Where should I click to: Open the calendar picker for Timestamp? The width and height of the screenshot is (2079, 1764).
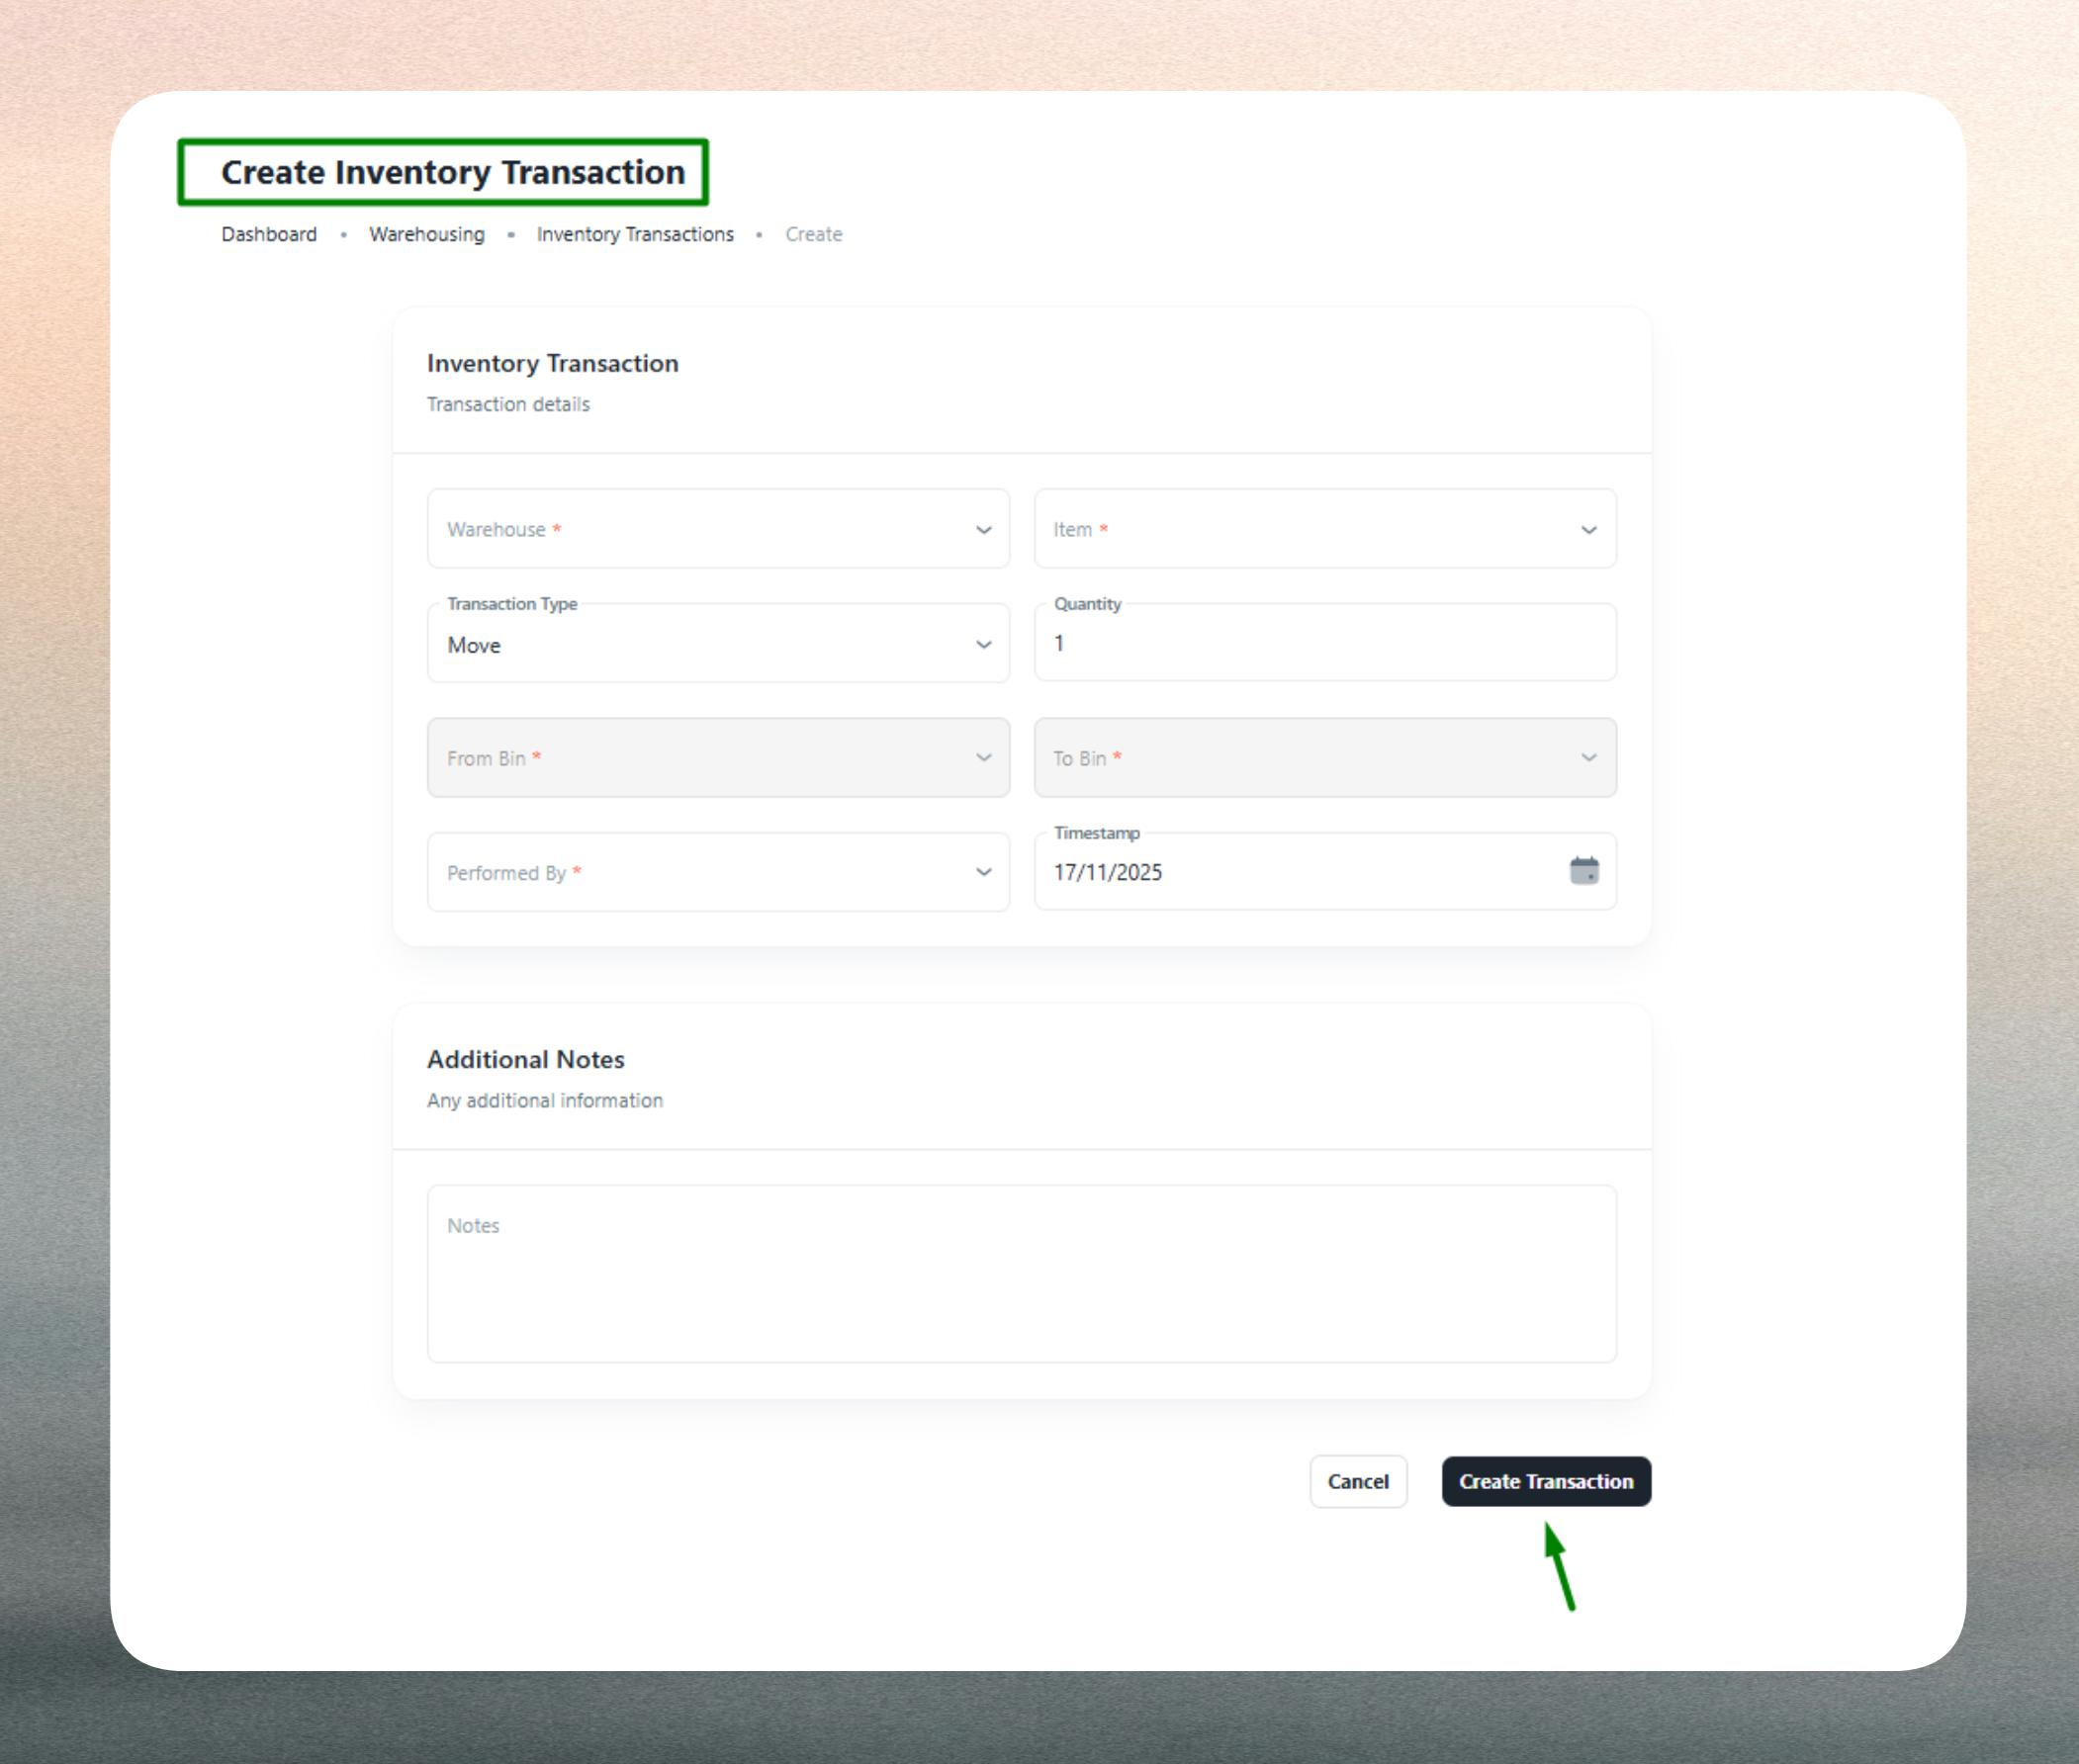point(1585,871)
